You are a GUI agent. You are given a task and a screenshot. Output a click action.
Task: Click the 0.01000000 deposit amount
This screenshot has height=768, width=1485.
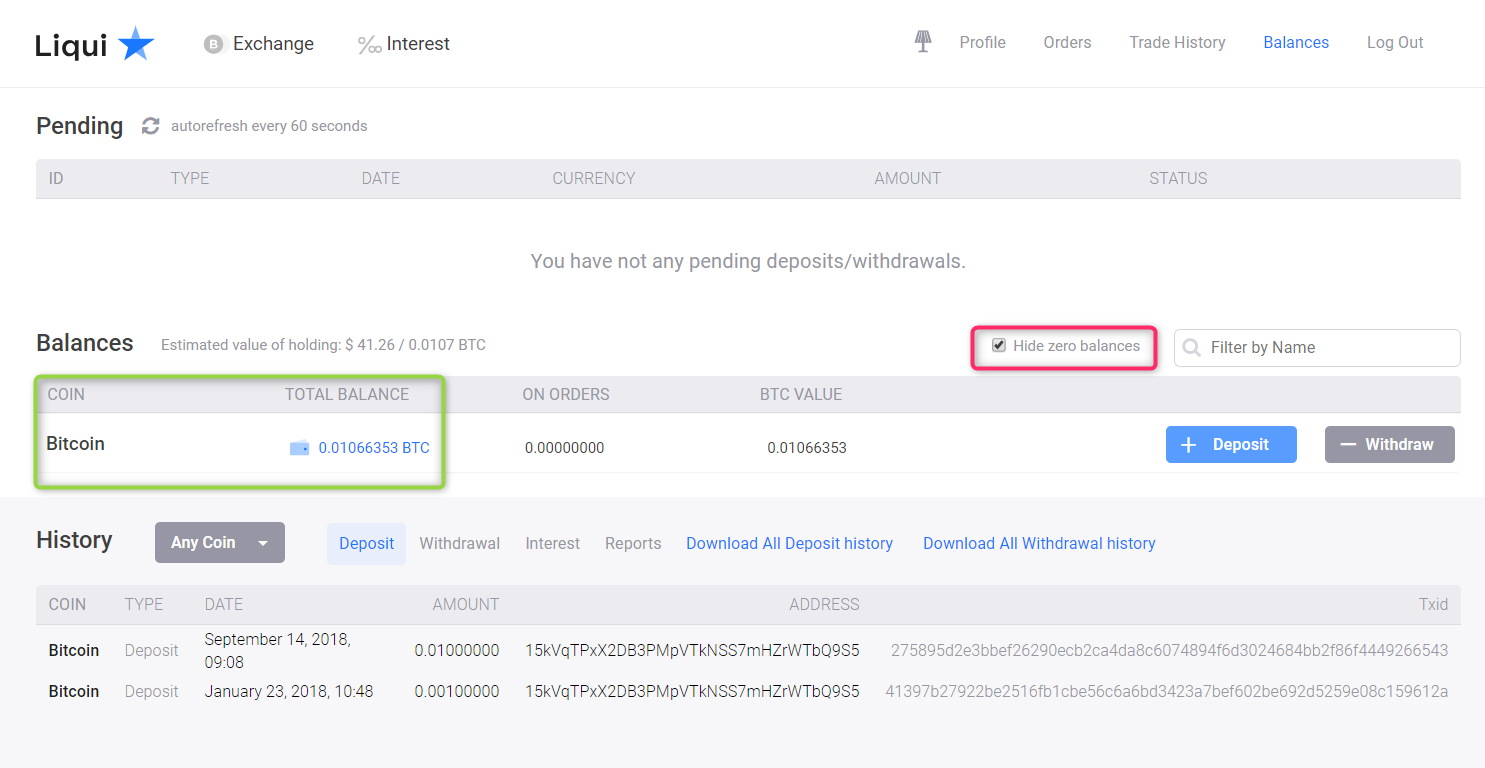coord(457,650)
